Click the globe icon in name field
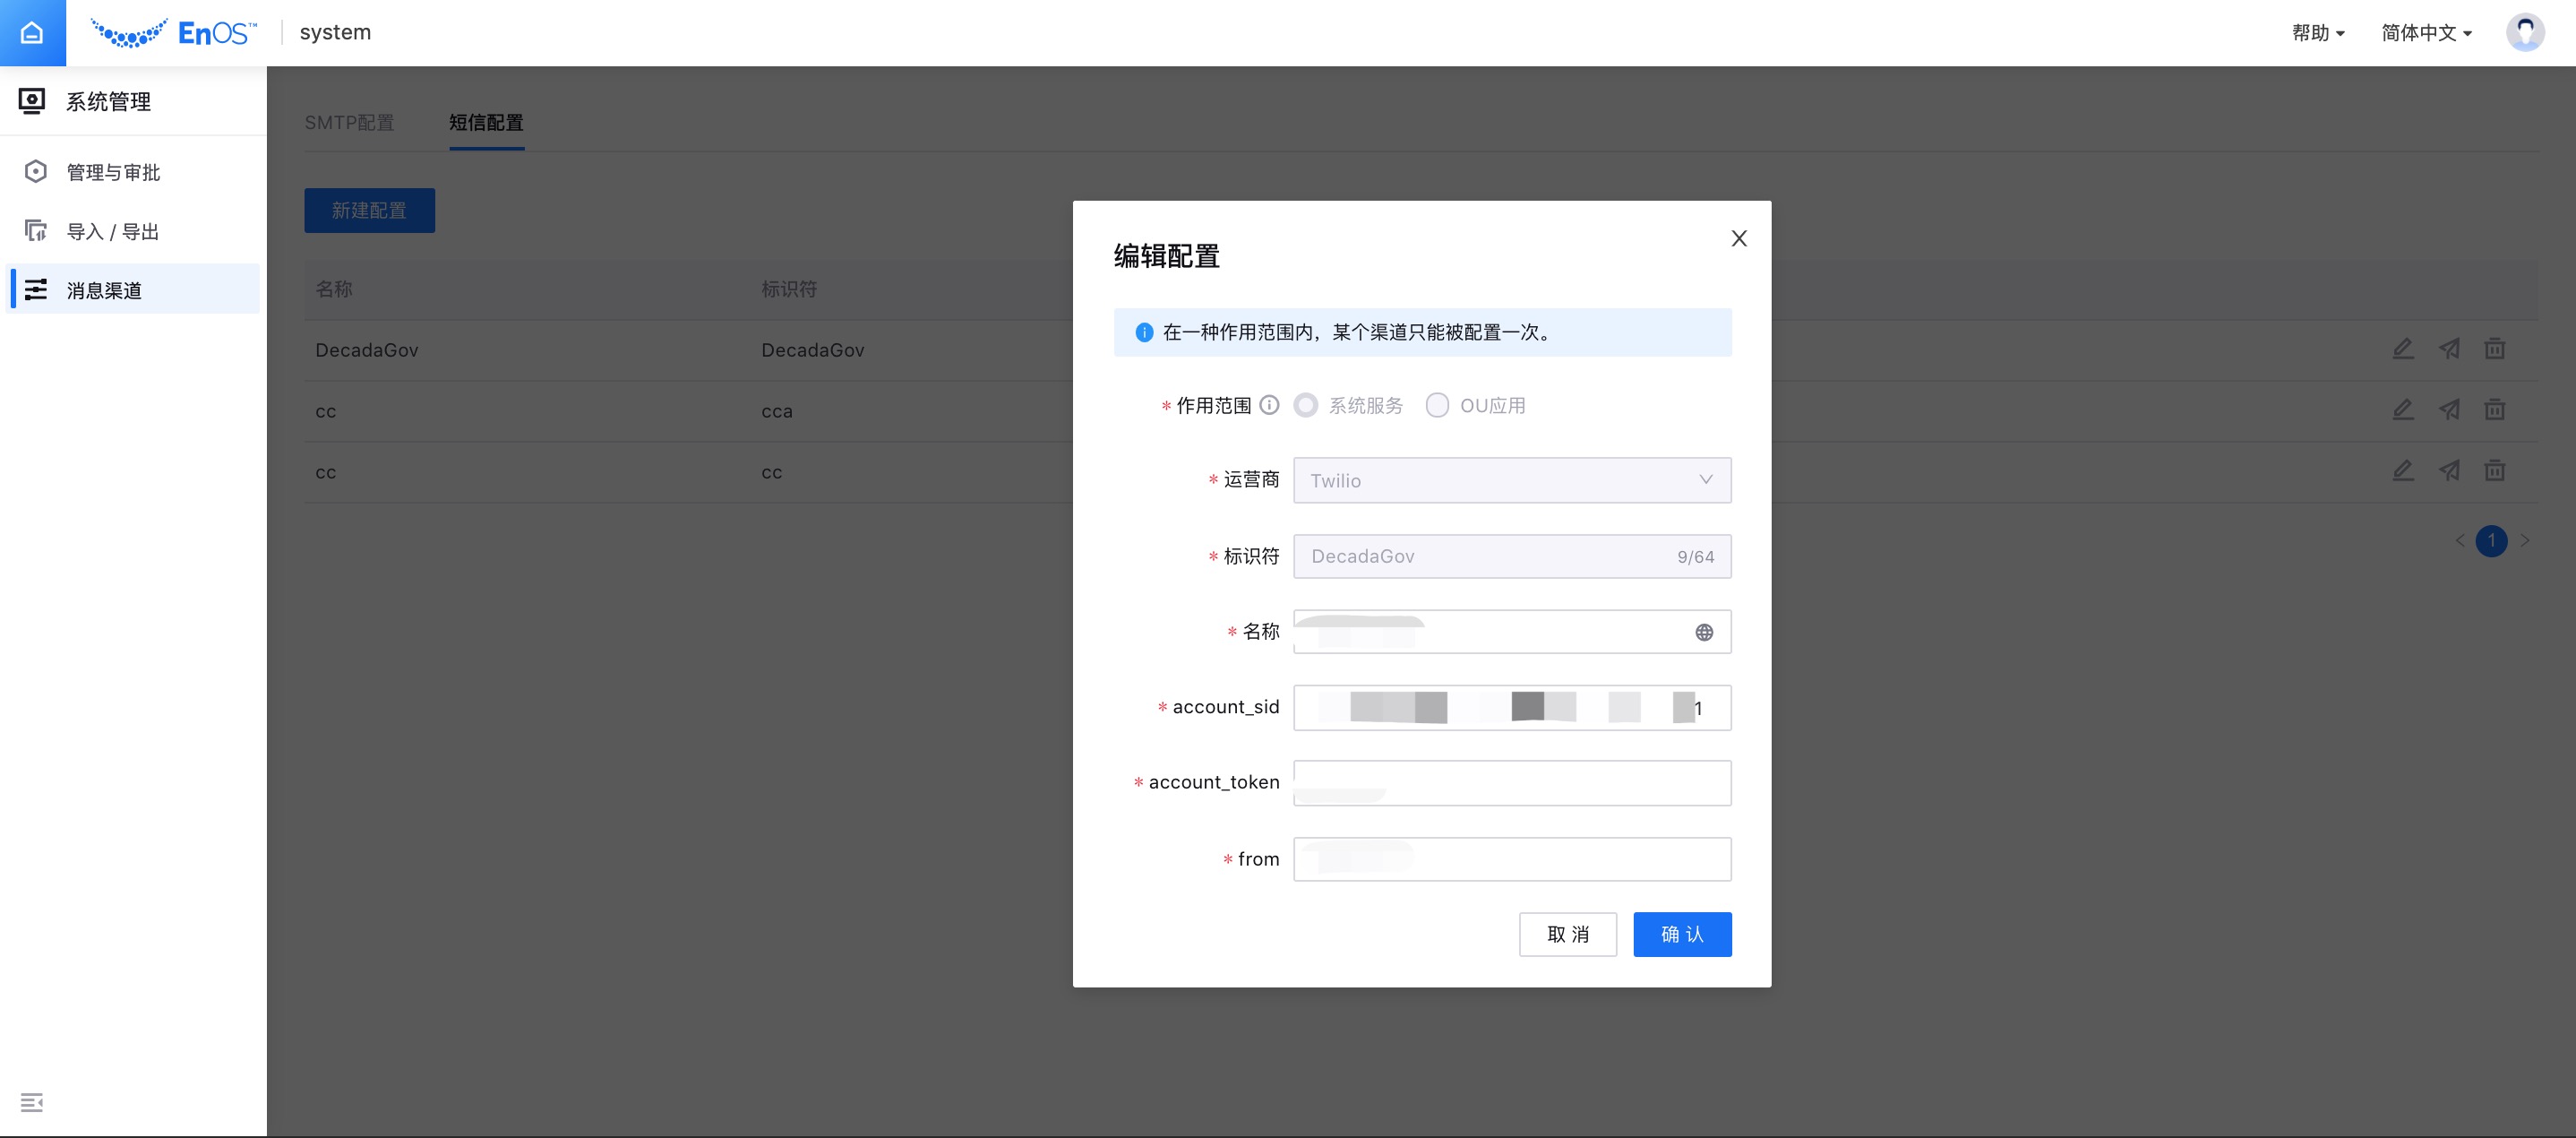Image resolution: width=2576 pixels, height=1138 pixels. tap(1704, 632)
